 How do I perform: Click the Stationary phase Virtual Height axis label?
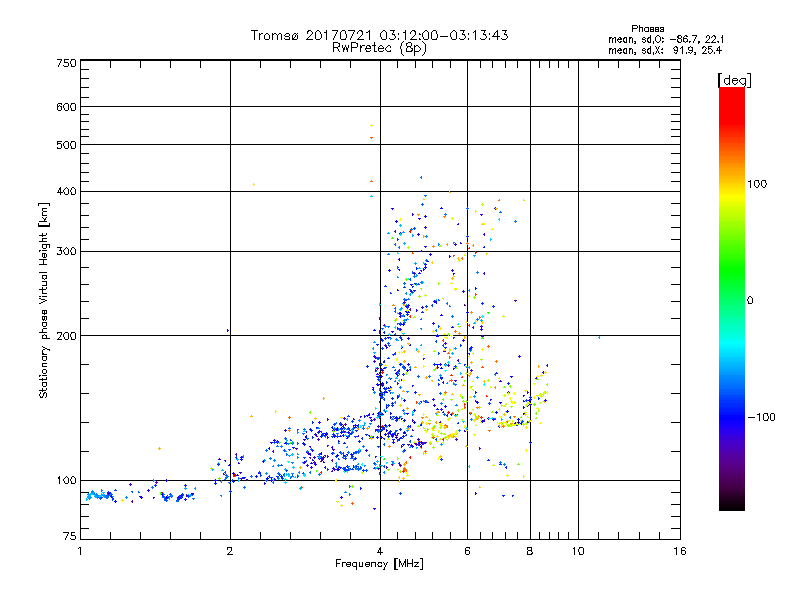(44, 300)
